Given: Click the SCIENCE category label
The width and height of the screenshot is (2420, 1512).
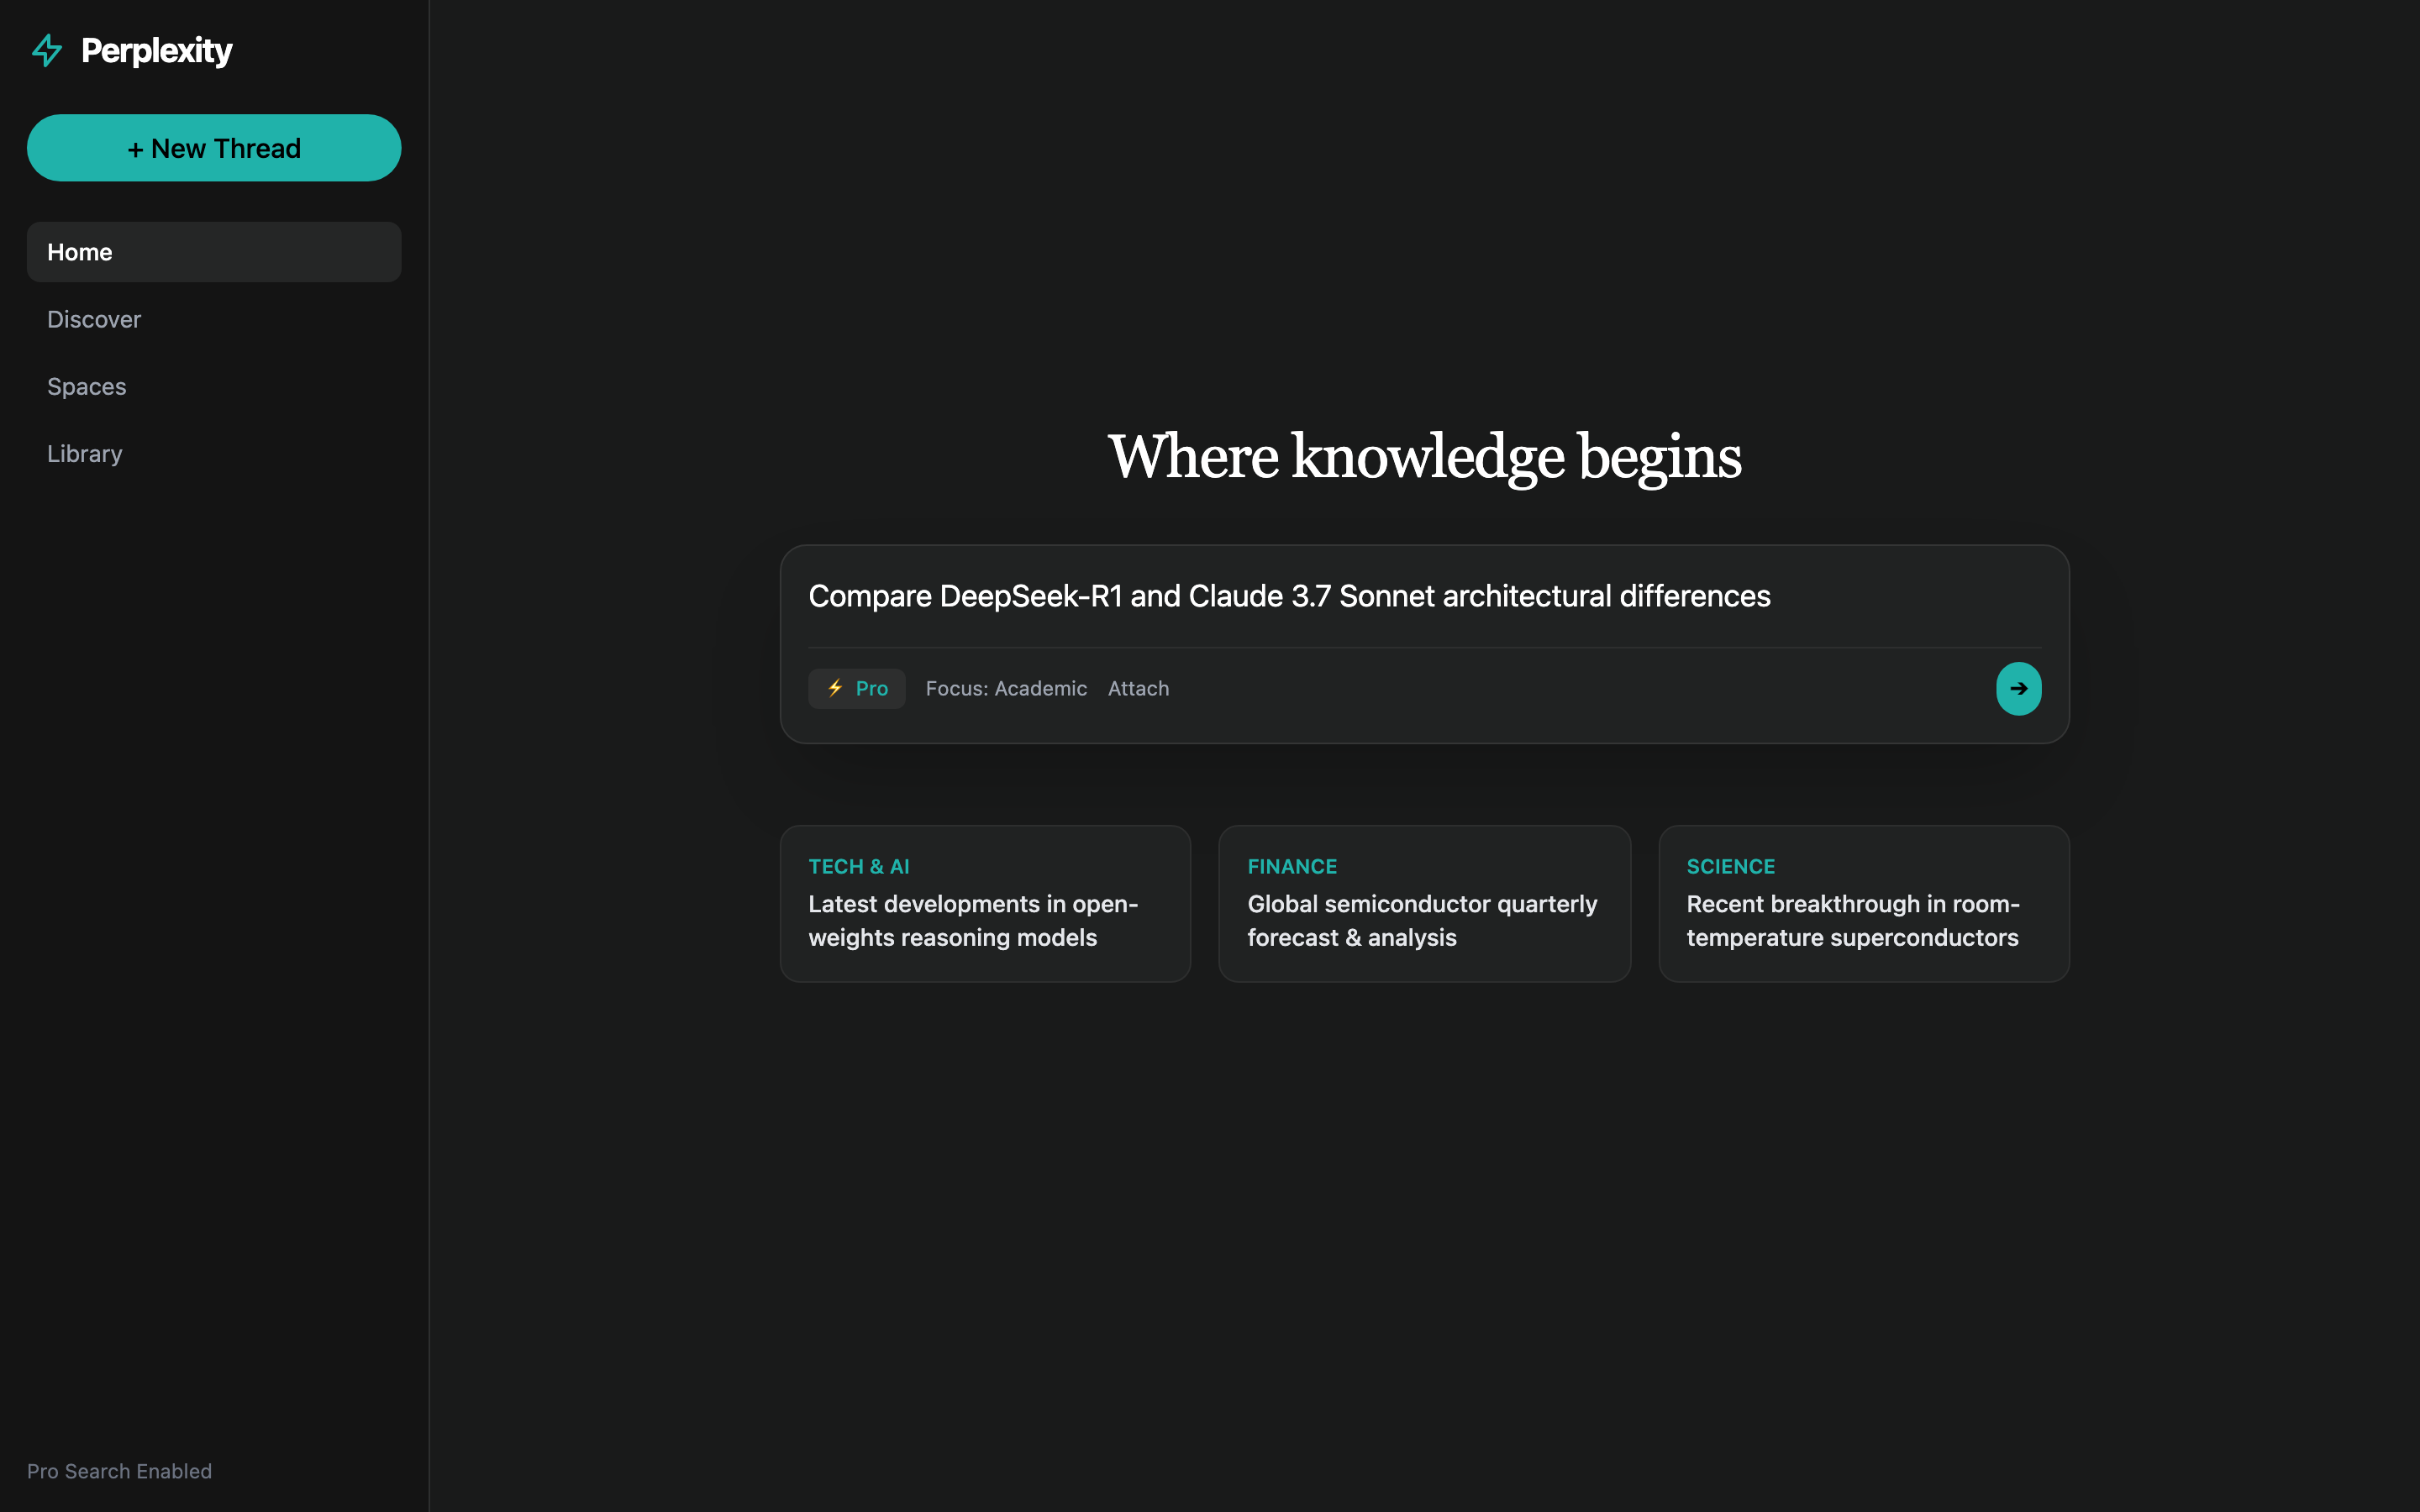Looking at the screenshot, I should (1730, 866).
